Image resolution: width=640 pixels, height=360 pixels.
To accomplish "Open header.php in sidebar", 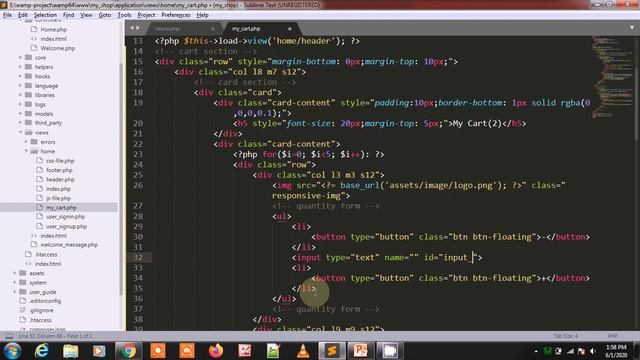I will point(60,180).
